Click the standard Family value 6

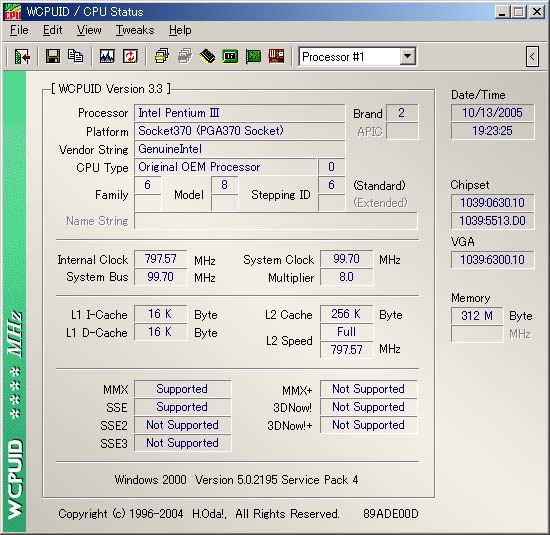(x=148, y=185)
